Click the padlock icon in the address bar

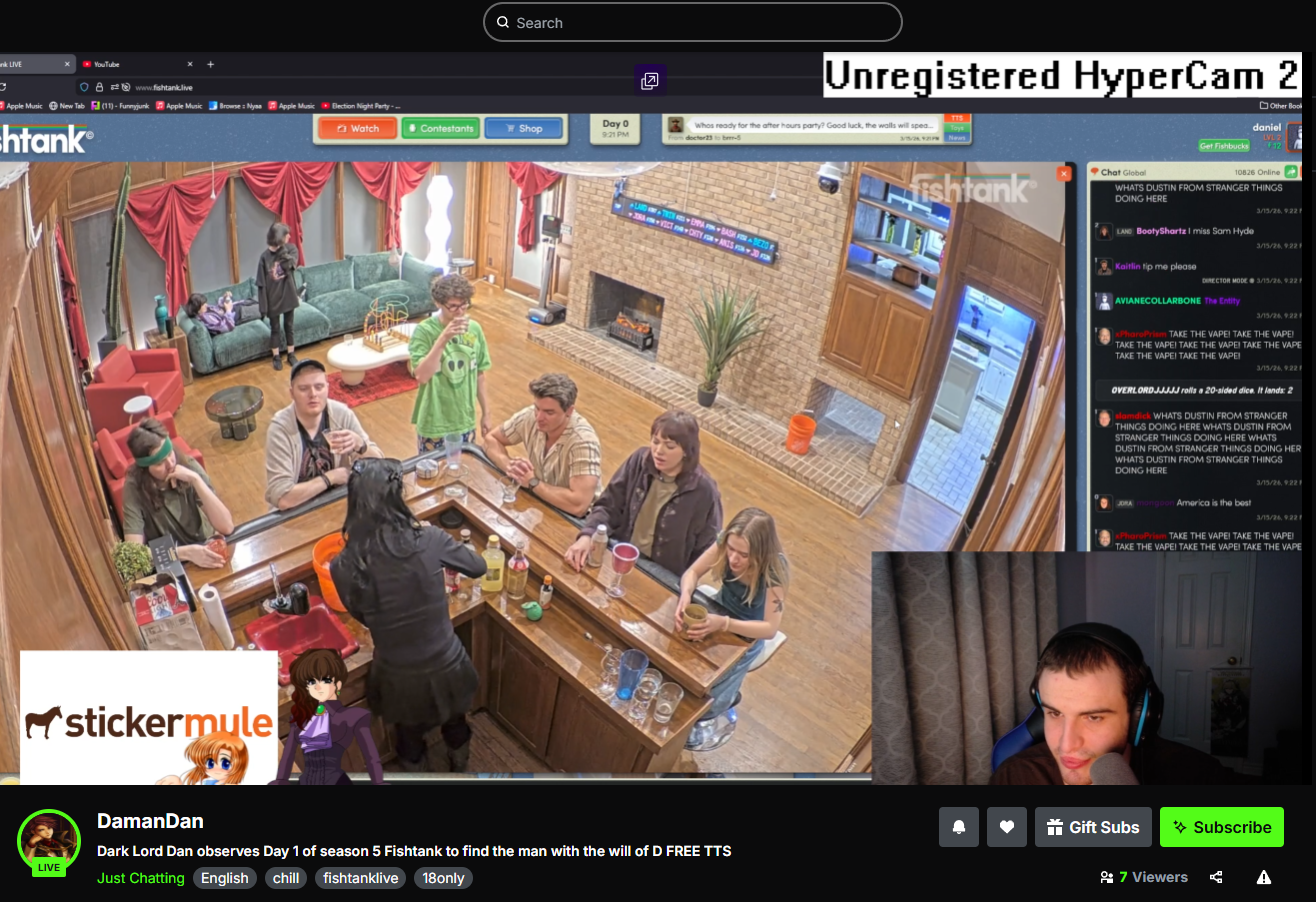(x=100, y=87)
